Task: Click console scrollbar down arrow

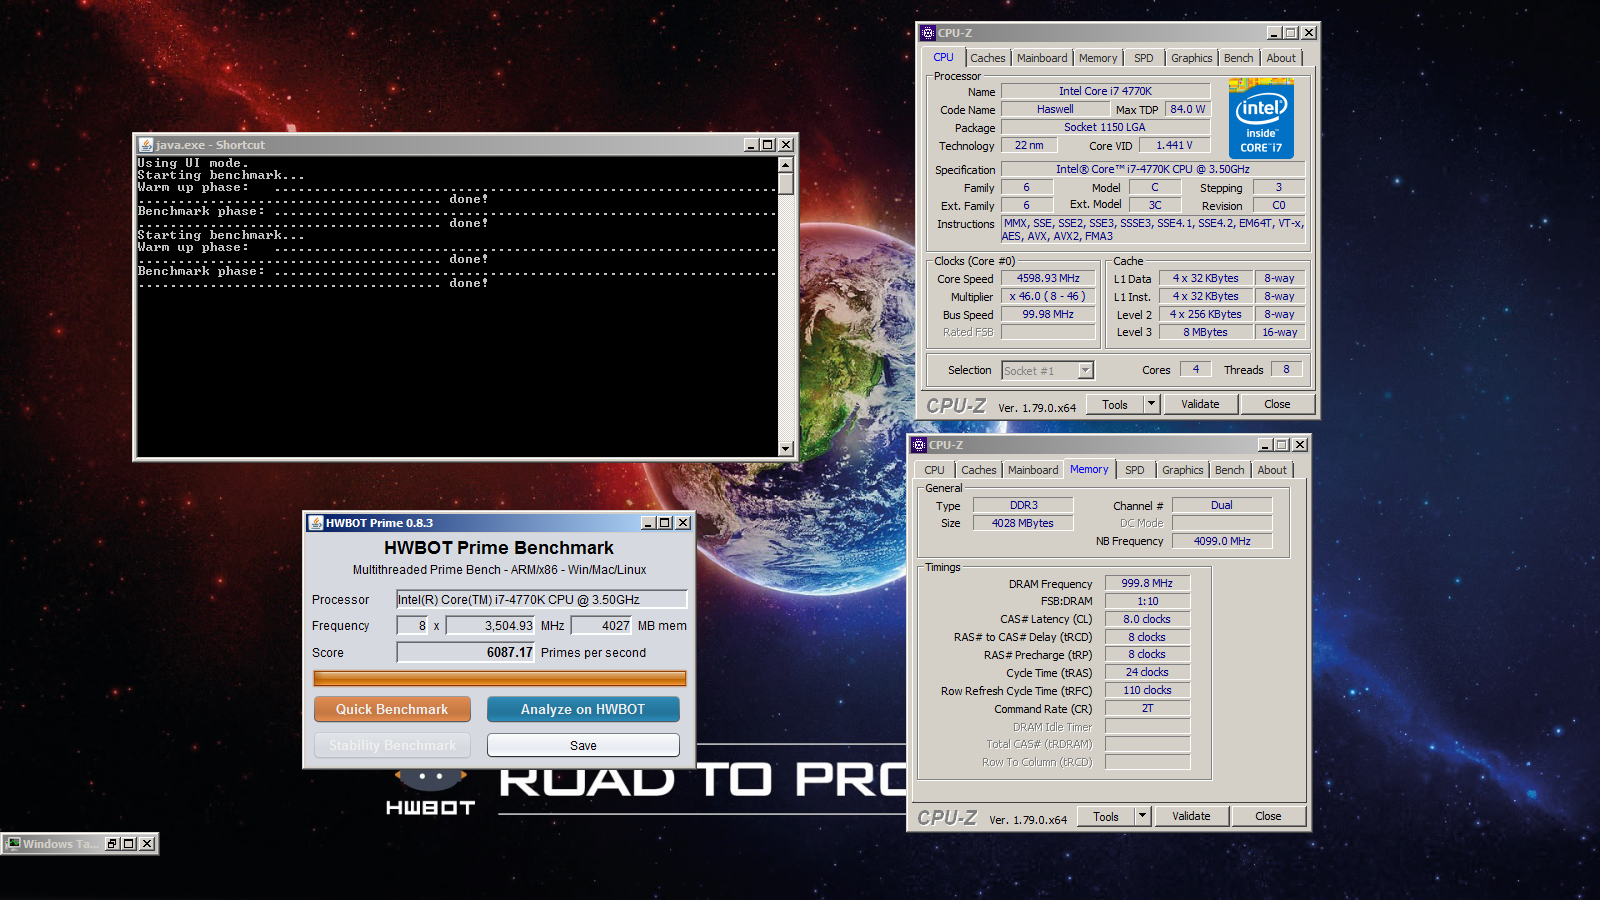Action: 786,449
